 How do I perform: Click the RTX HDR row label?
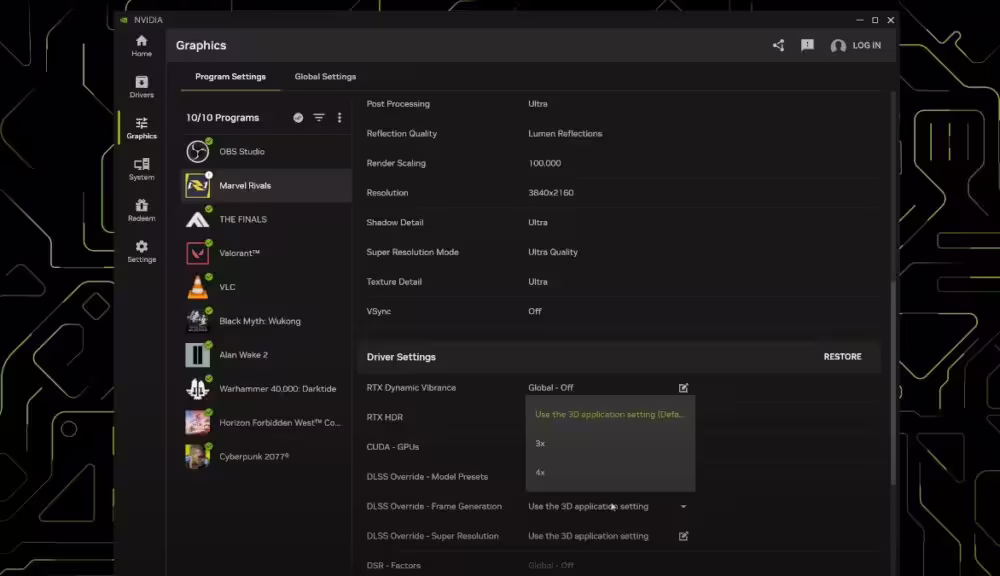coord(385,417)
